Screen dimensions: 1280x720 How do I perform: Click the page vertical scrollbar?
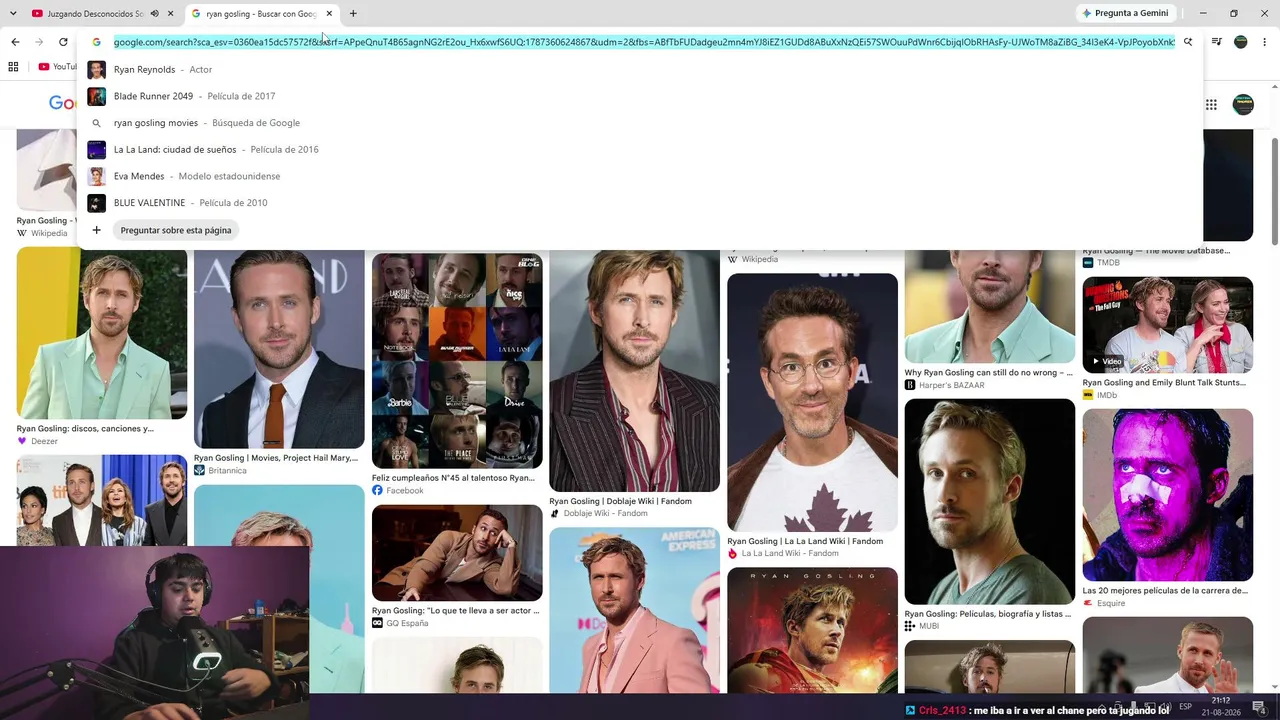point(1274,190)
